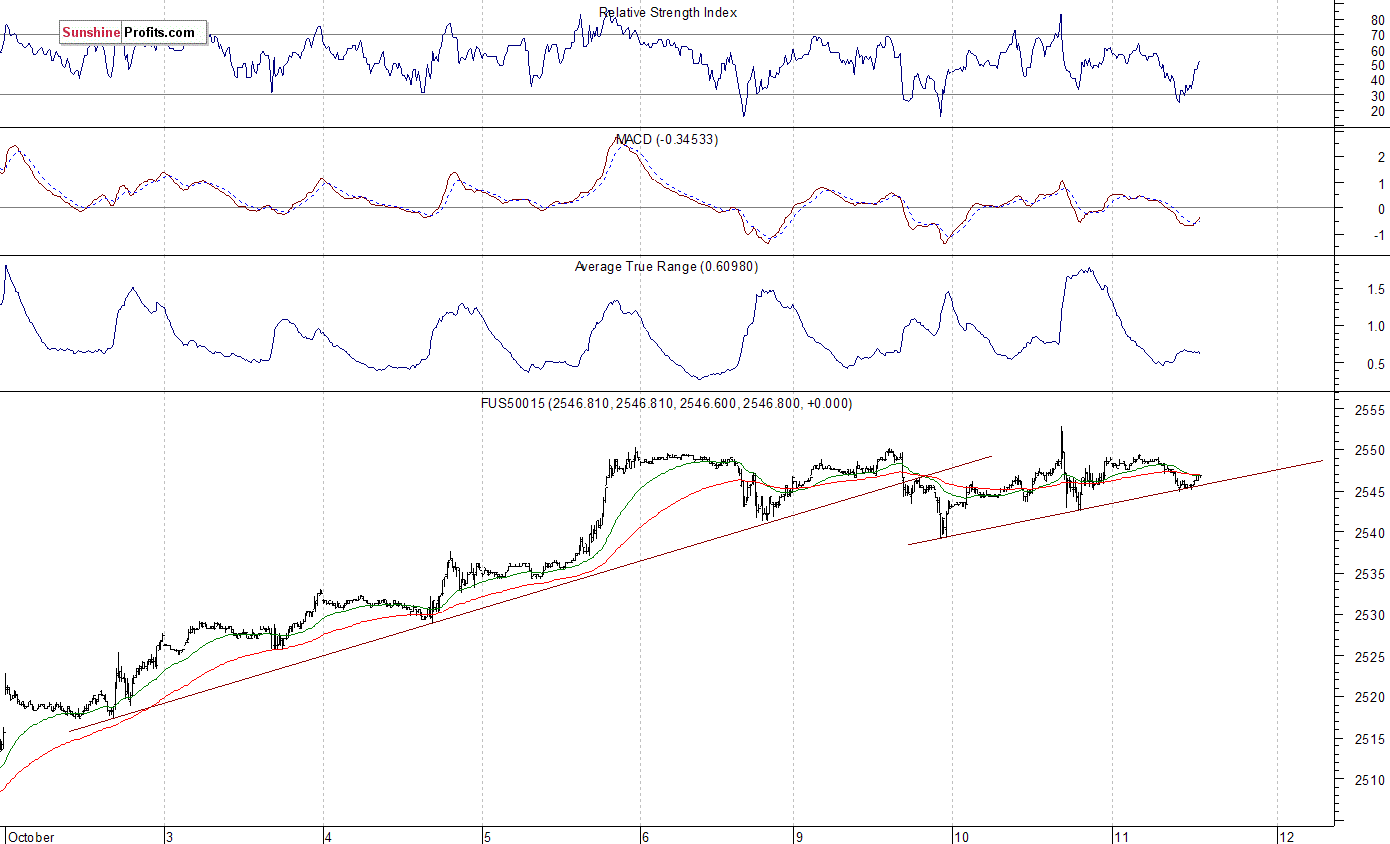Click date label 4 on time axis
This screenshot has height=844, width=1390.
point(329,836)
